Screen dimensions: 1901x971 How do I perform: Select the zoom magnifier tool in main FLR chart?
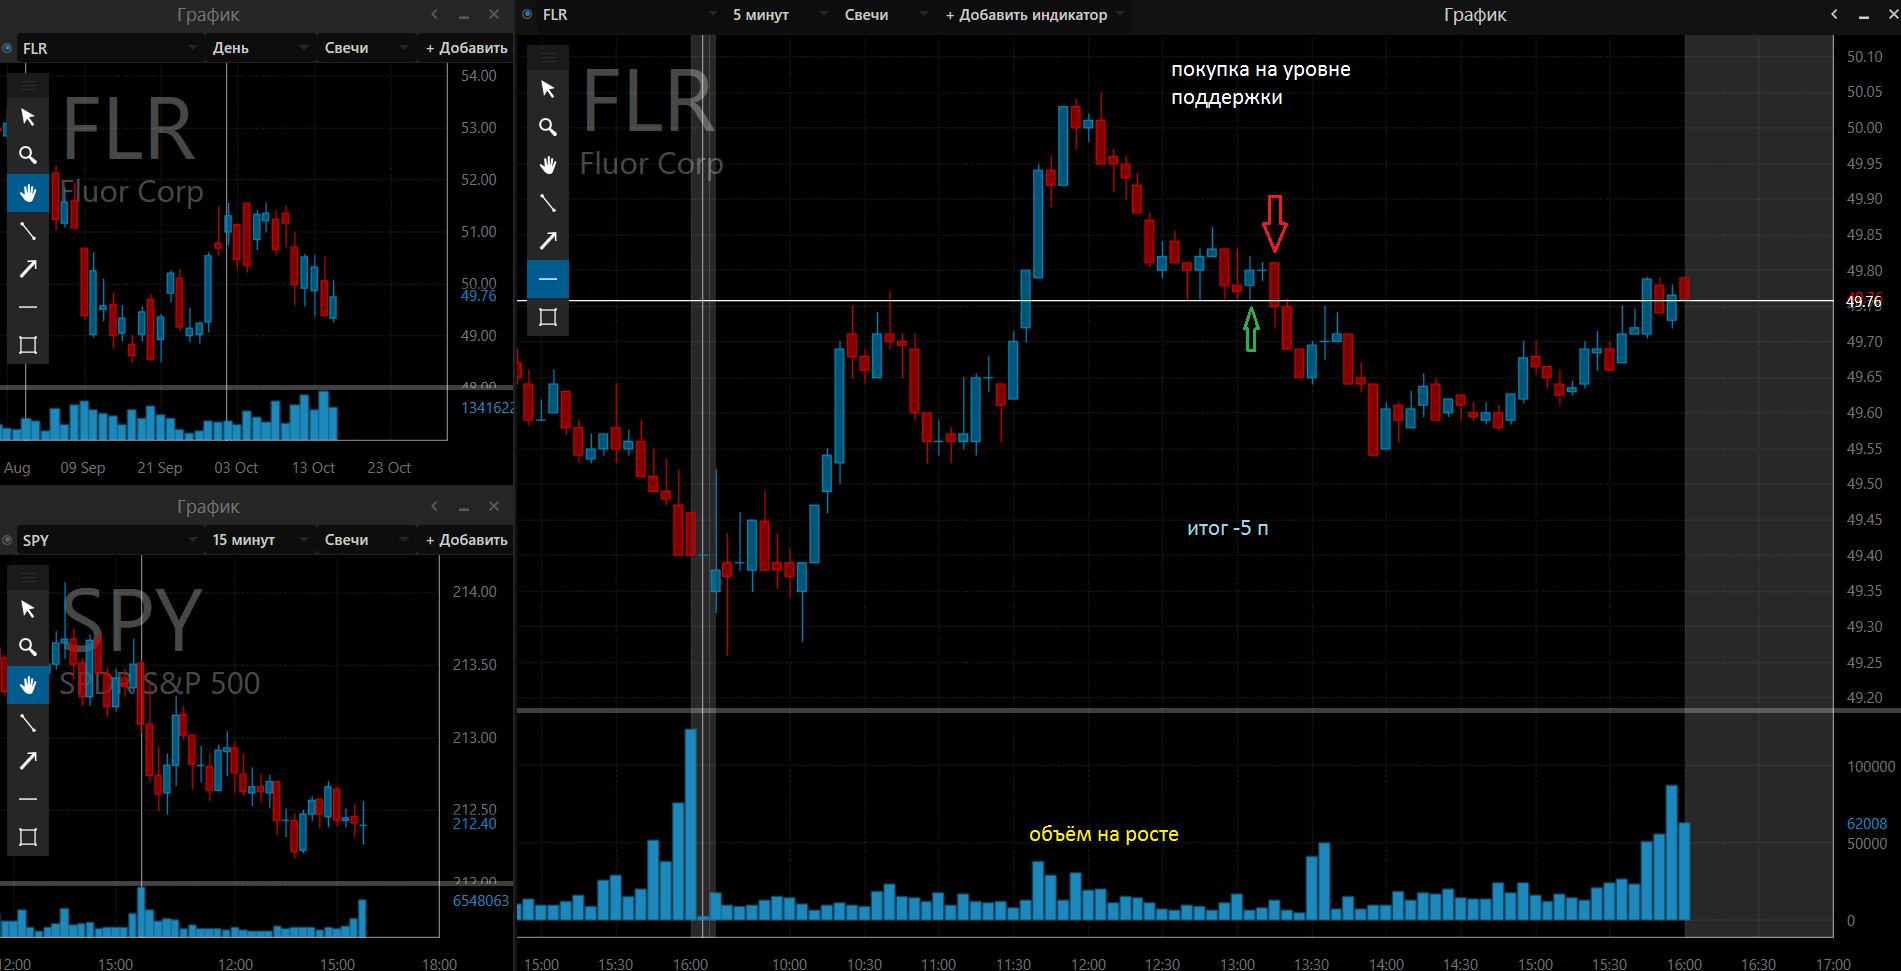(x=548, y=127)
